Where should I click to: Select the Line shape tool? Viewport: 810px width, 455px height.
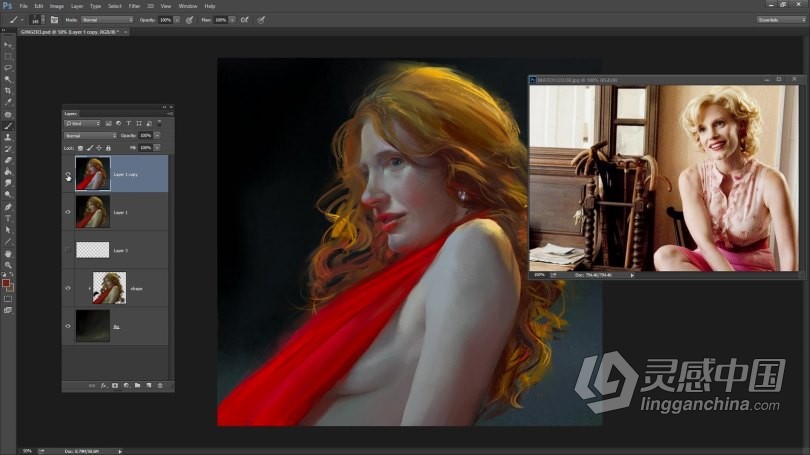point(8,241)
